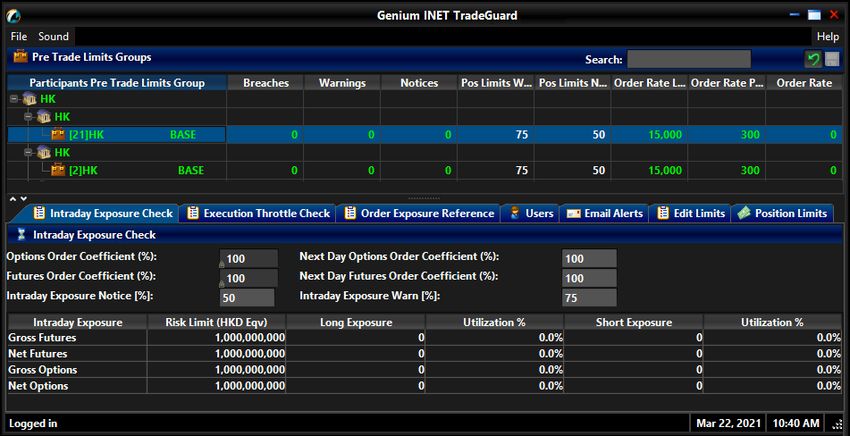The width and height of the screenshot is (850, 436).
Task: Click the Logged in status text
Action: tap(33, 424)
